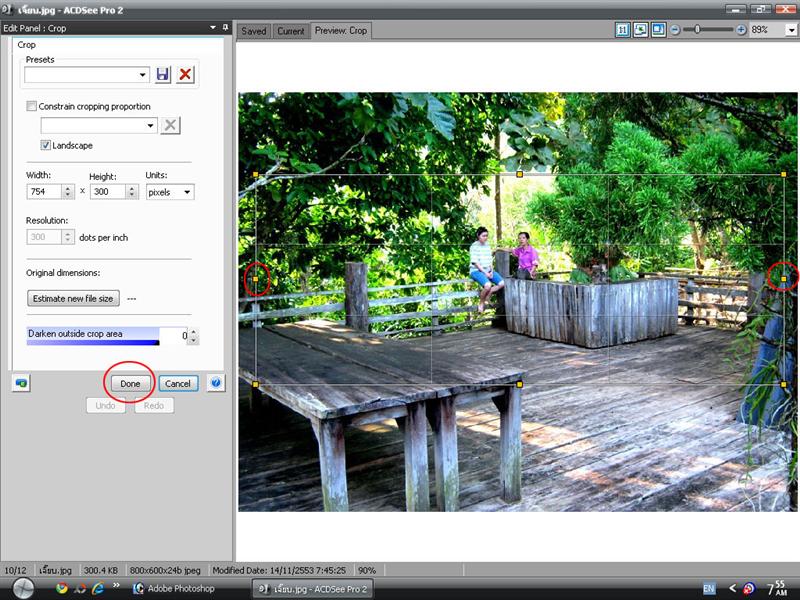Screen dimensions: 800x600
Task: Open the Presets dropdown list
Action: (143, 74)
